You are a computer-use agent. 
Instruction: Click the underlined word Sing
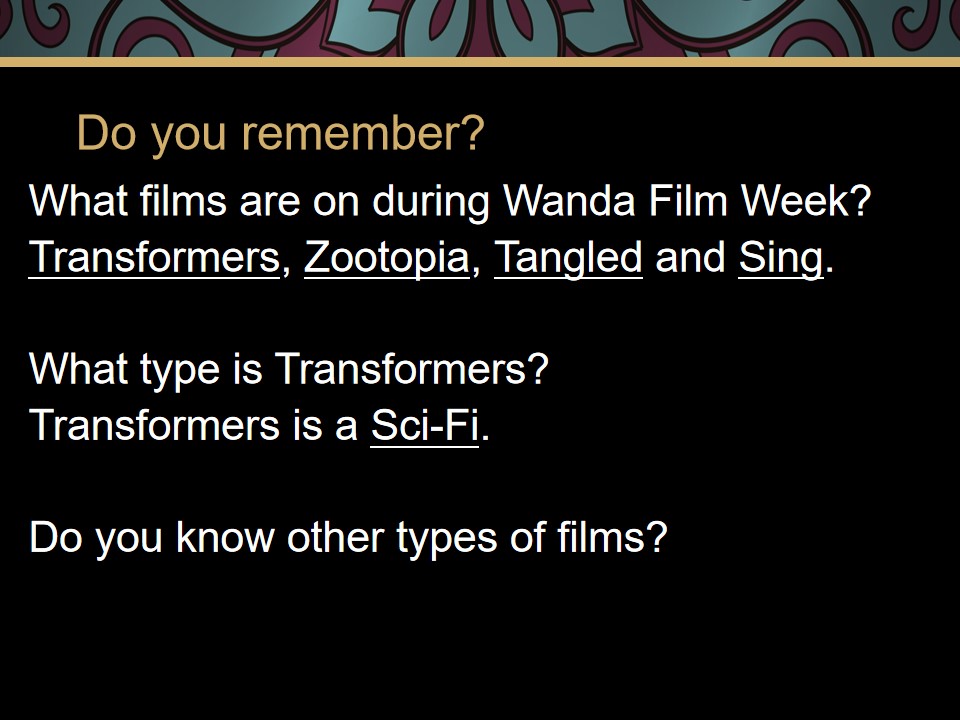[x=781, y=257]
